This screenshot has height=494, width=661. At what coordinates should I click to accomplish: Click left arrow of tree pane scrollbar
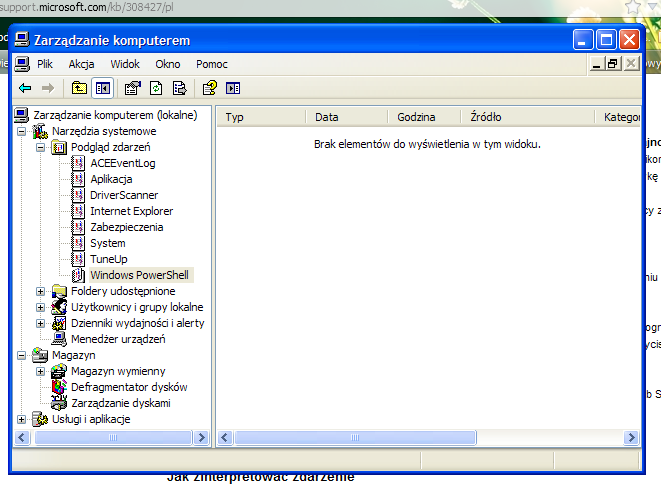tap(22, 438)
